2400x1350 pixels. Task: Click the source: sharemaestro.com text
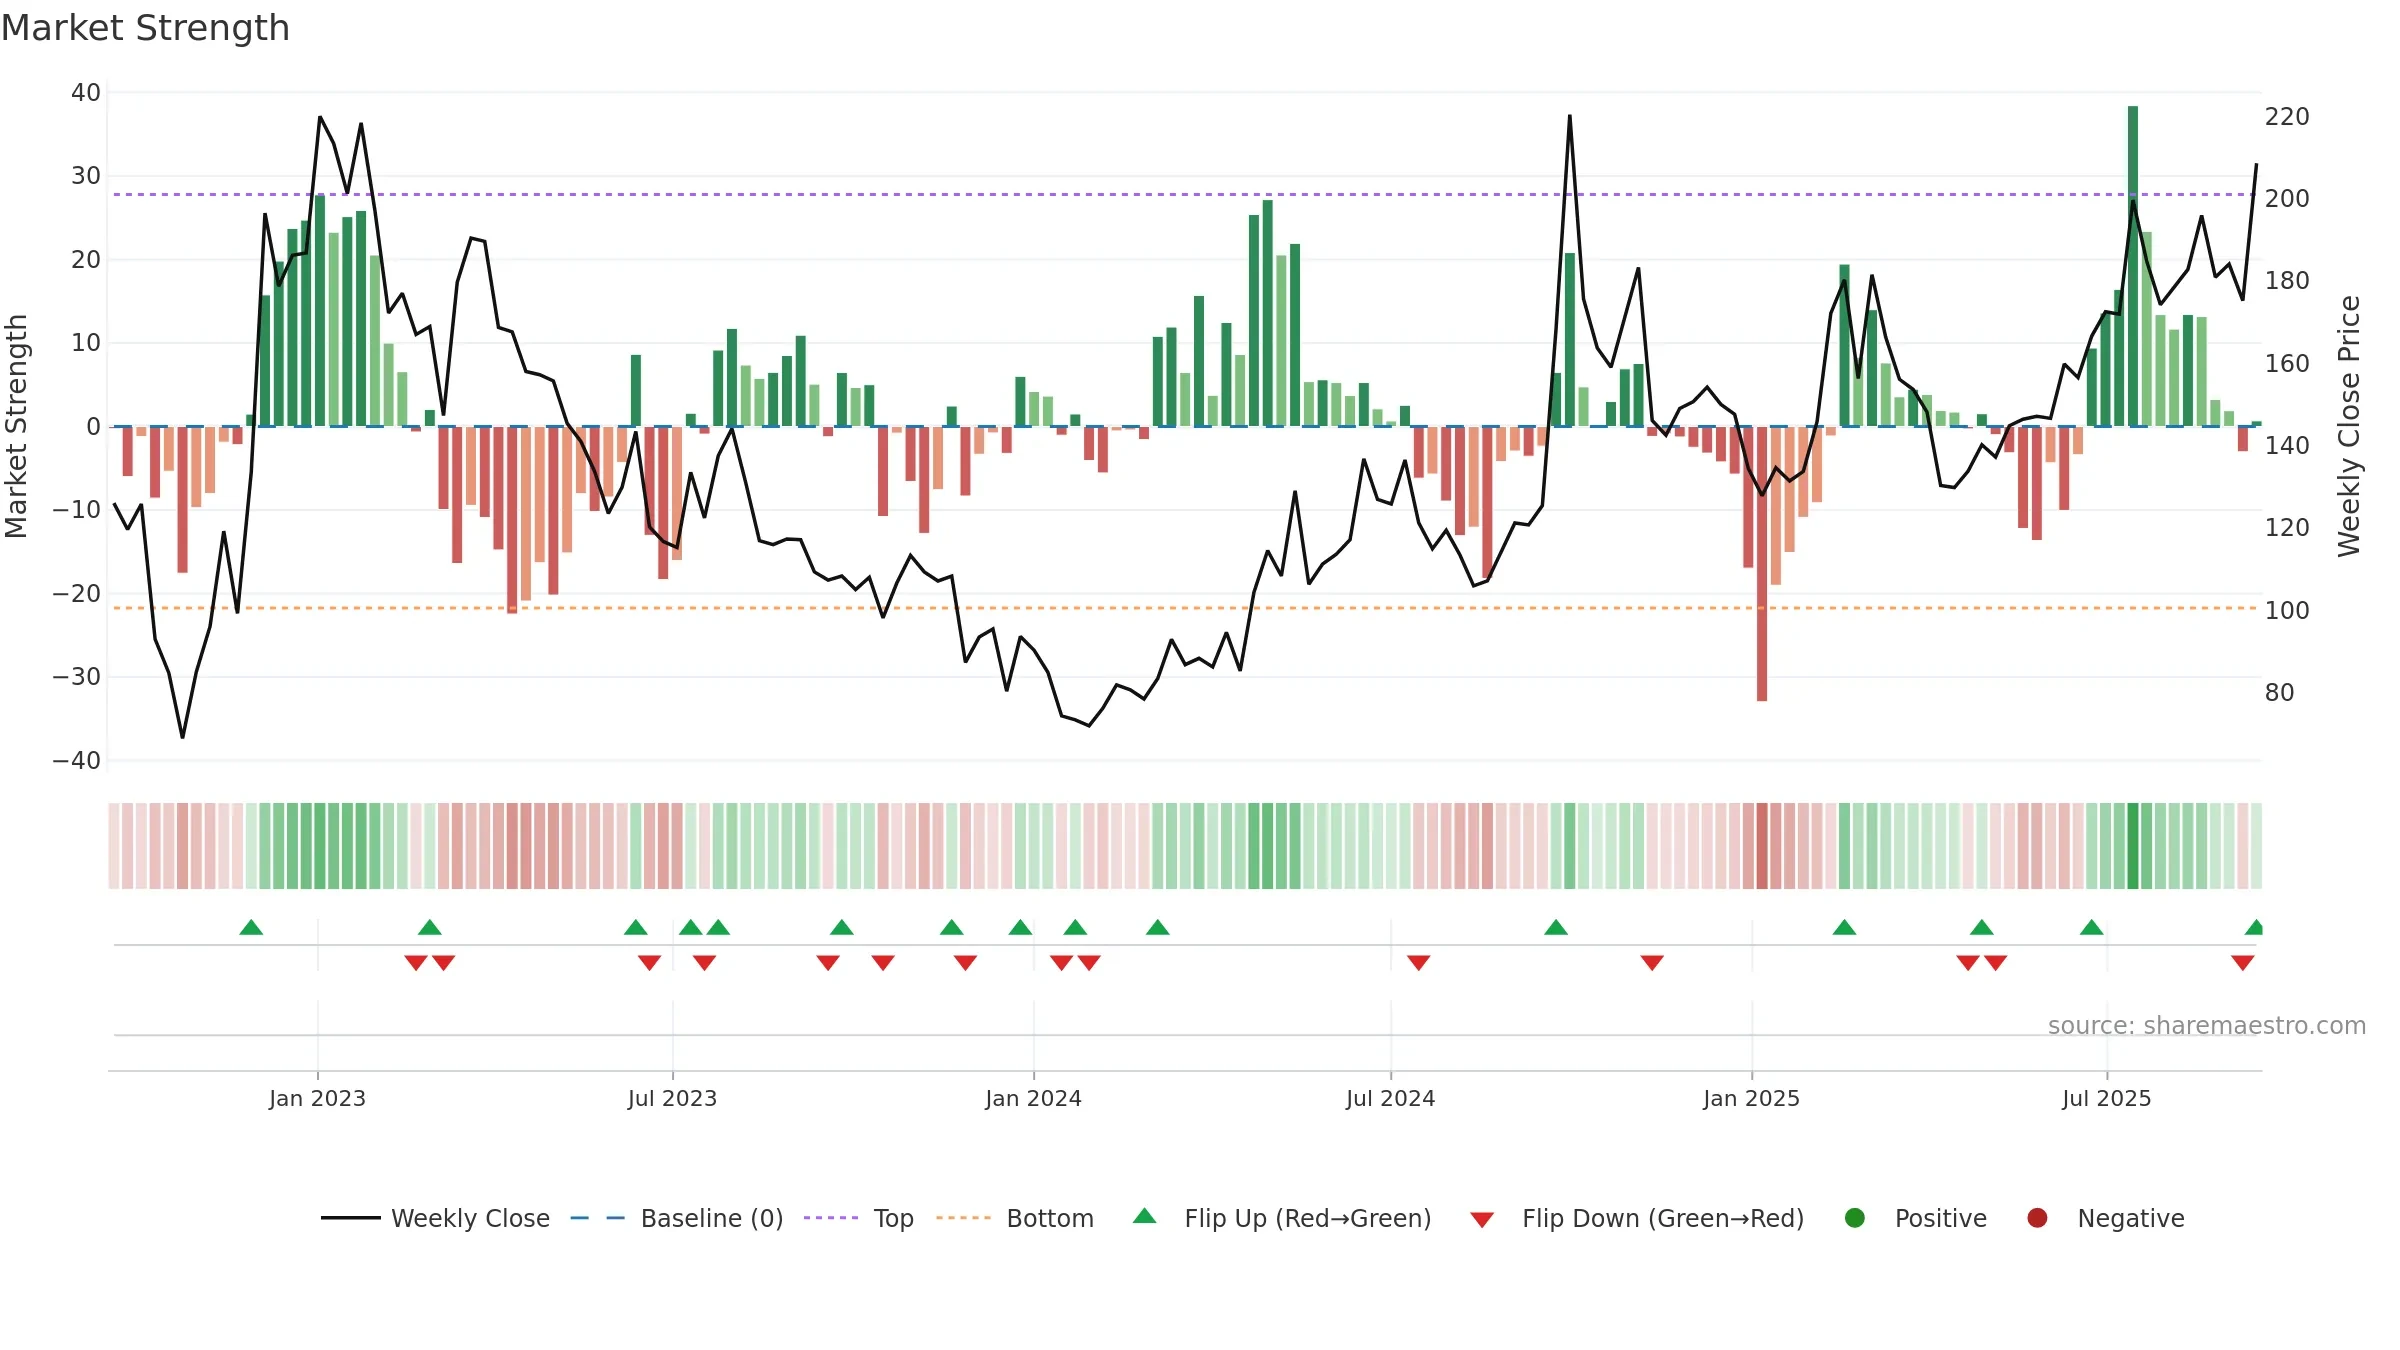tap(2207, 1026)
